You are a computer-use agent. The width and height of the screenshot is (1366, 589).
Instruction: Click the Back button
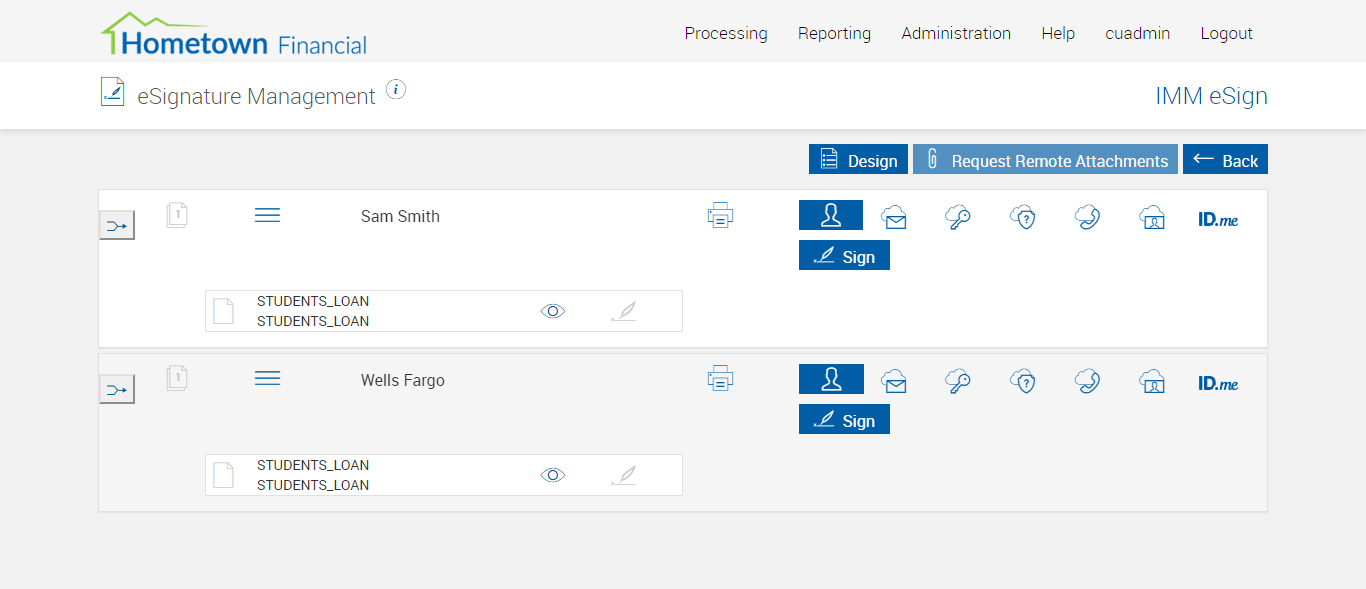(1225, 160)
